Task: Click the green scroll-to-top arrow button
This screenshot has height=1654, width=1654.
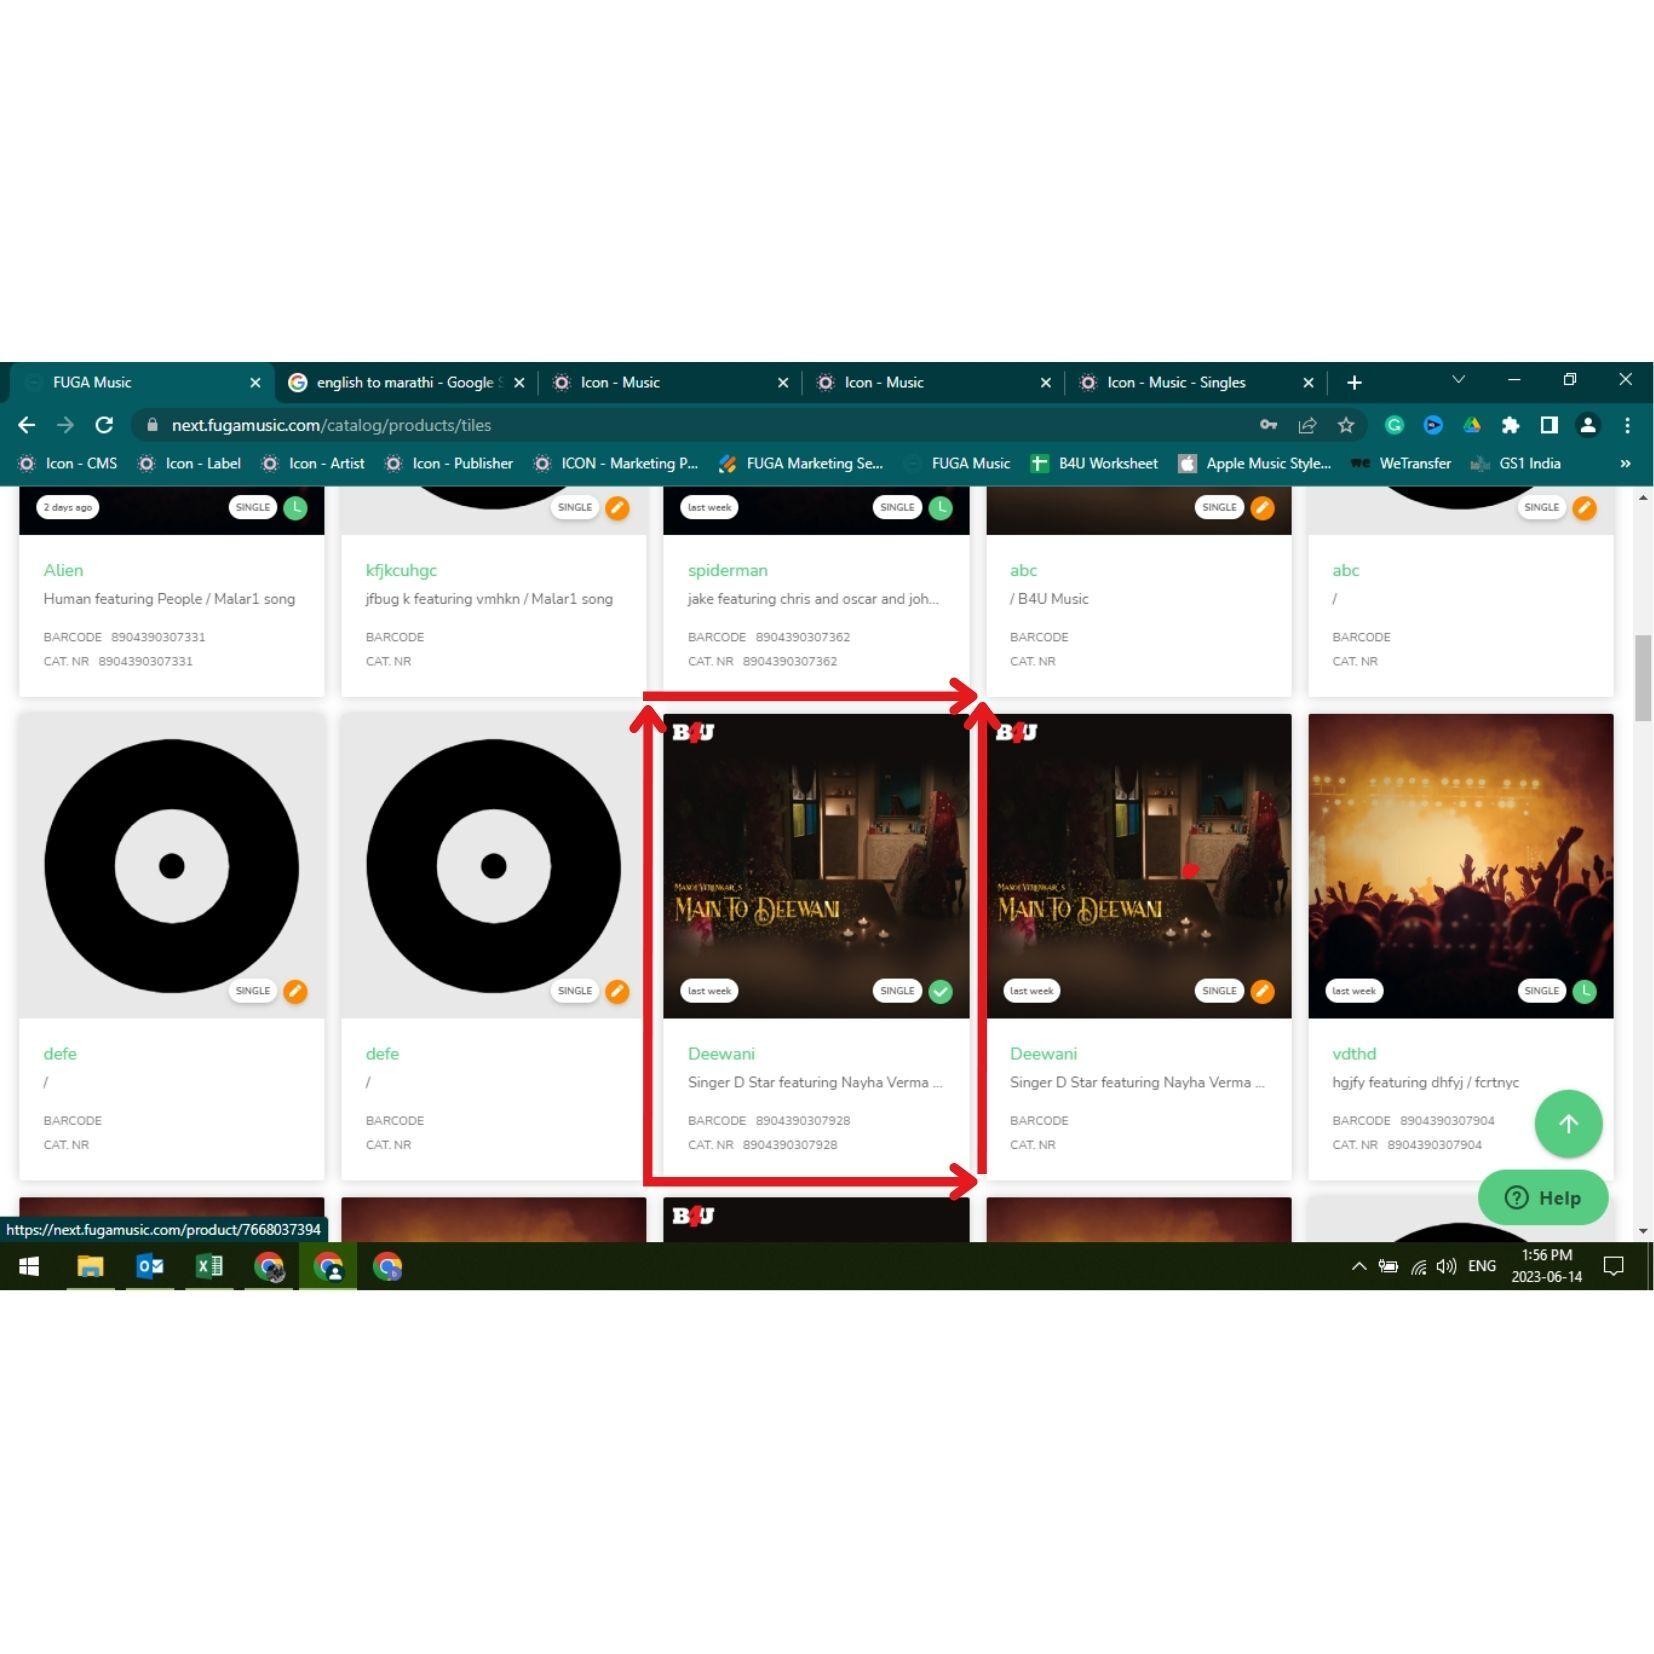Action: (1567, 1123)
